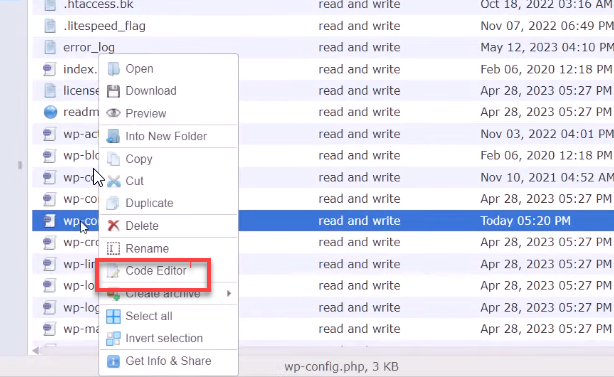Click the Invert selection icon
This screenshot has width=614, height=377.
[x=113, y=338]
